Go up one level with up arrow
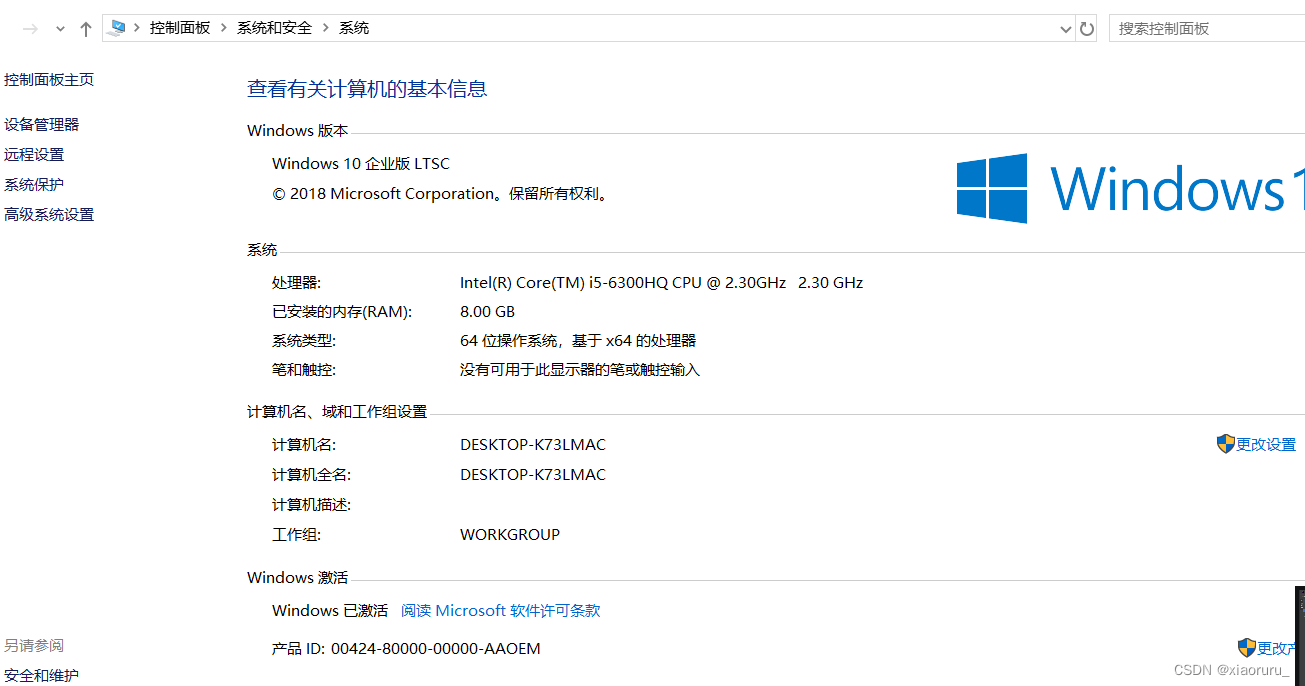Viewport: 1305px width, 686px height. 86,29
